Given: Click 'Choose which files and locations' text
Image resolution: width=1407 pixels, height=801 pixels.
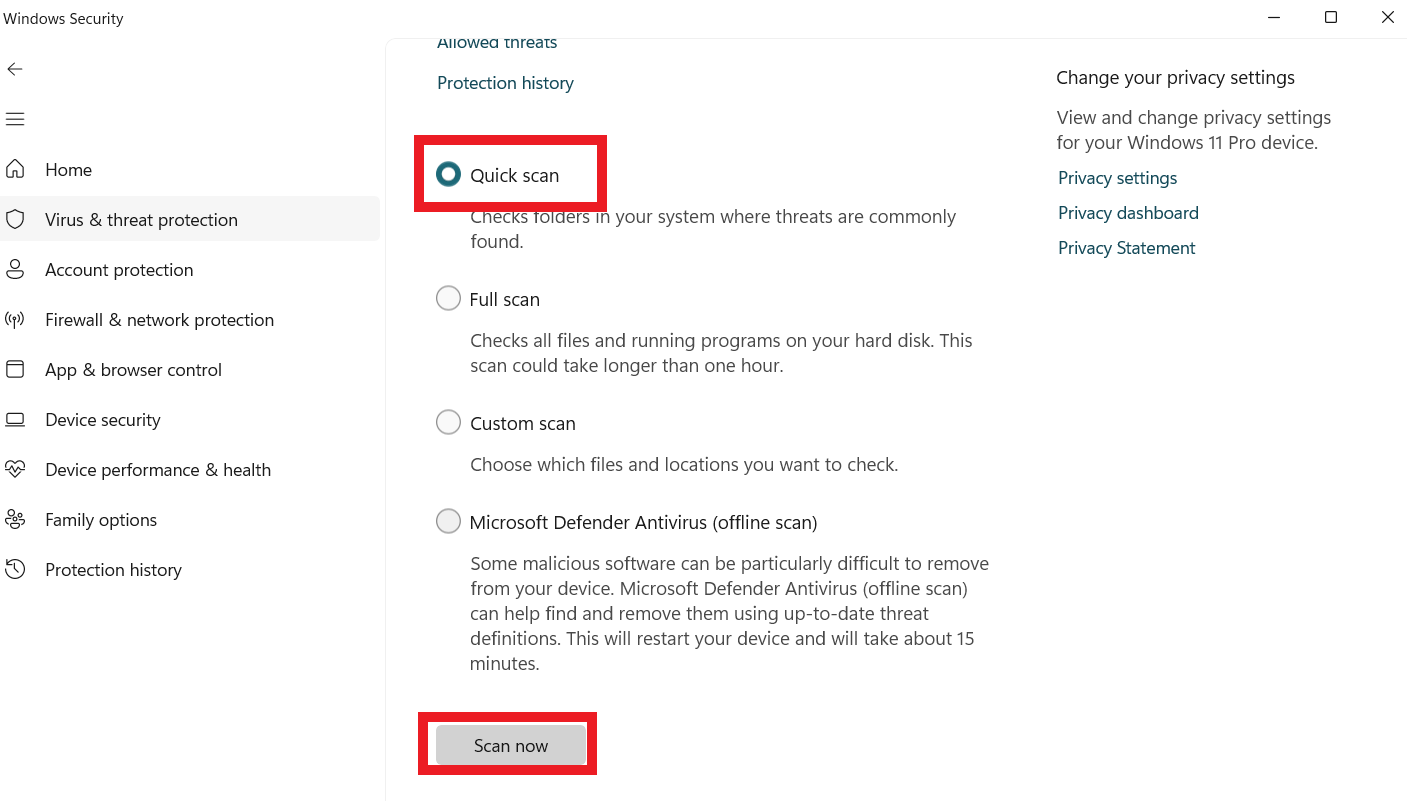Looking at the screenshot, I should (684, 464).
